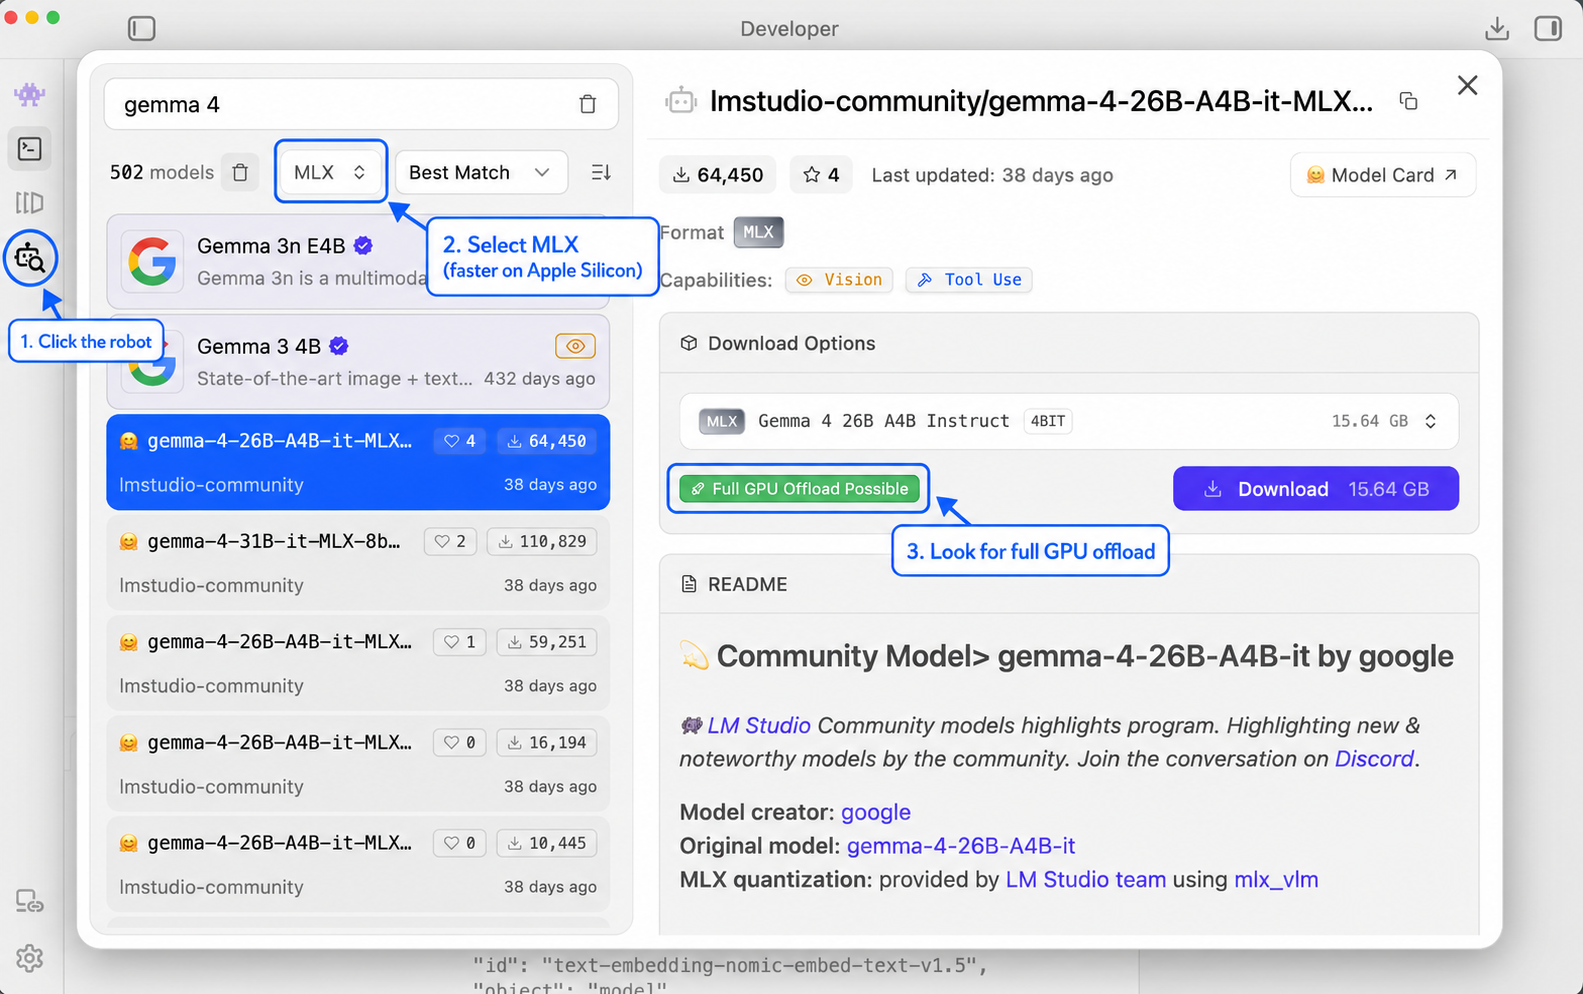Click the 16,194 downloads badge

tap(546, 743)
